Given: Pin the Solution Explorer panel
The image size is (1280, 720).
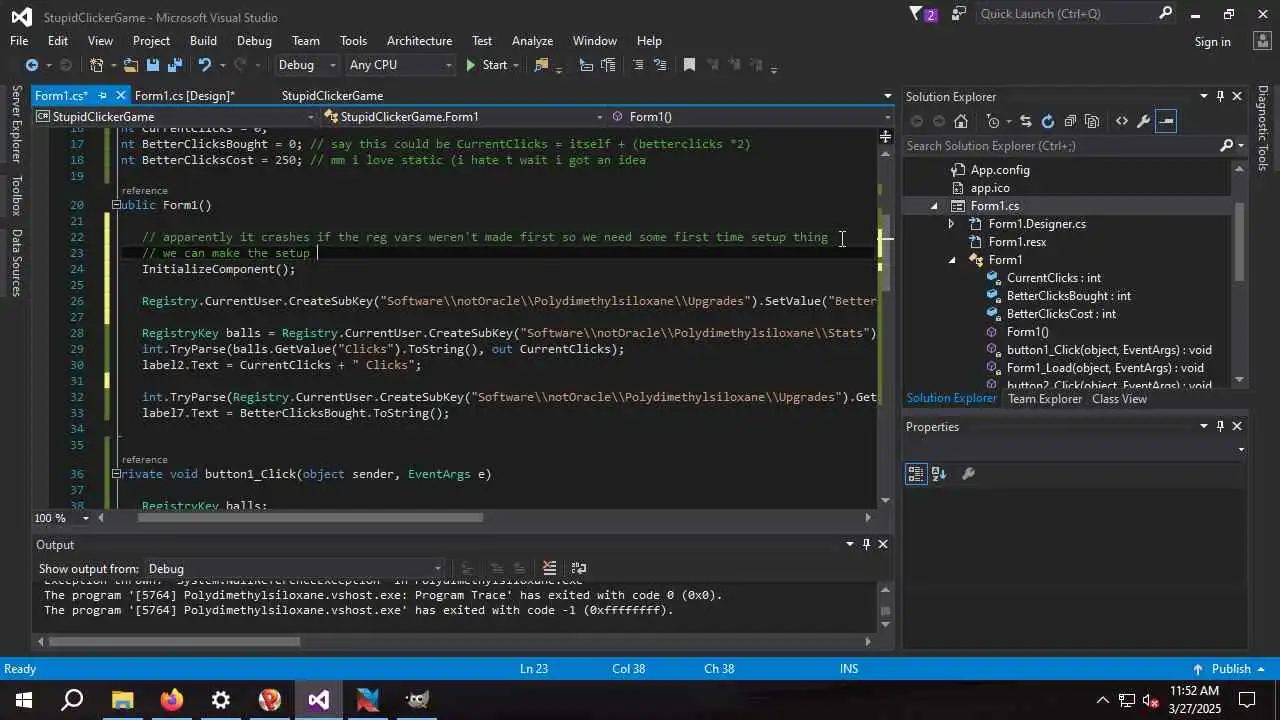Looking at the screenshot, I should click(x=1220, y=96).
